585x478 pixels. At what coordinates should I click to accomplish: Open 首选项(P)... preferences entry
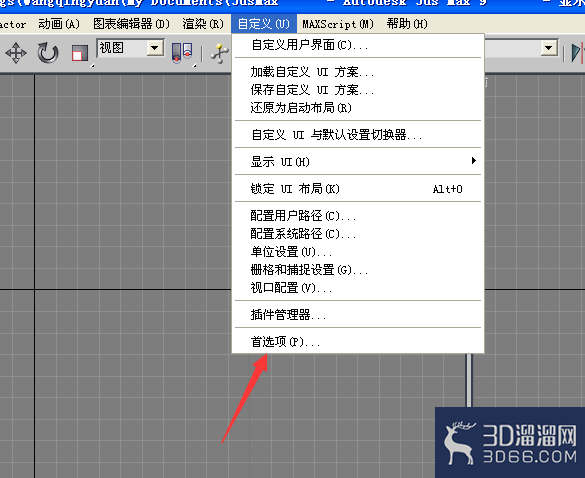point(358,342)
